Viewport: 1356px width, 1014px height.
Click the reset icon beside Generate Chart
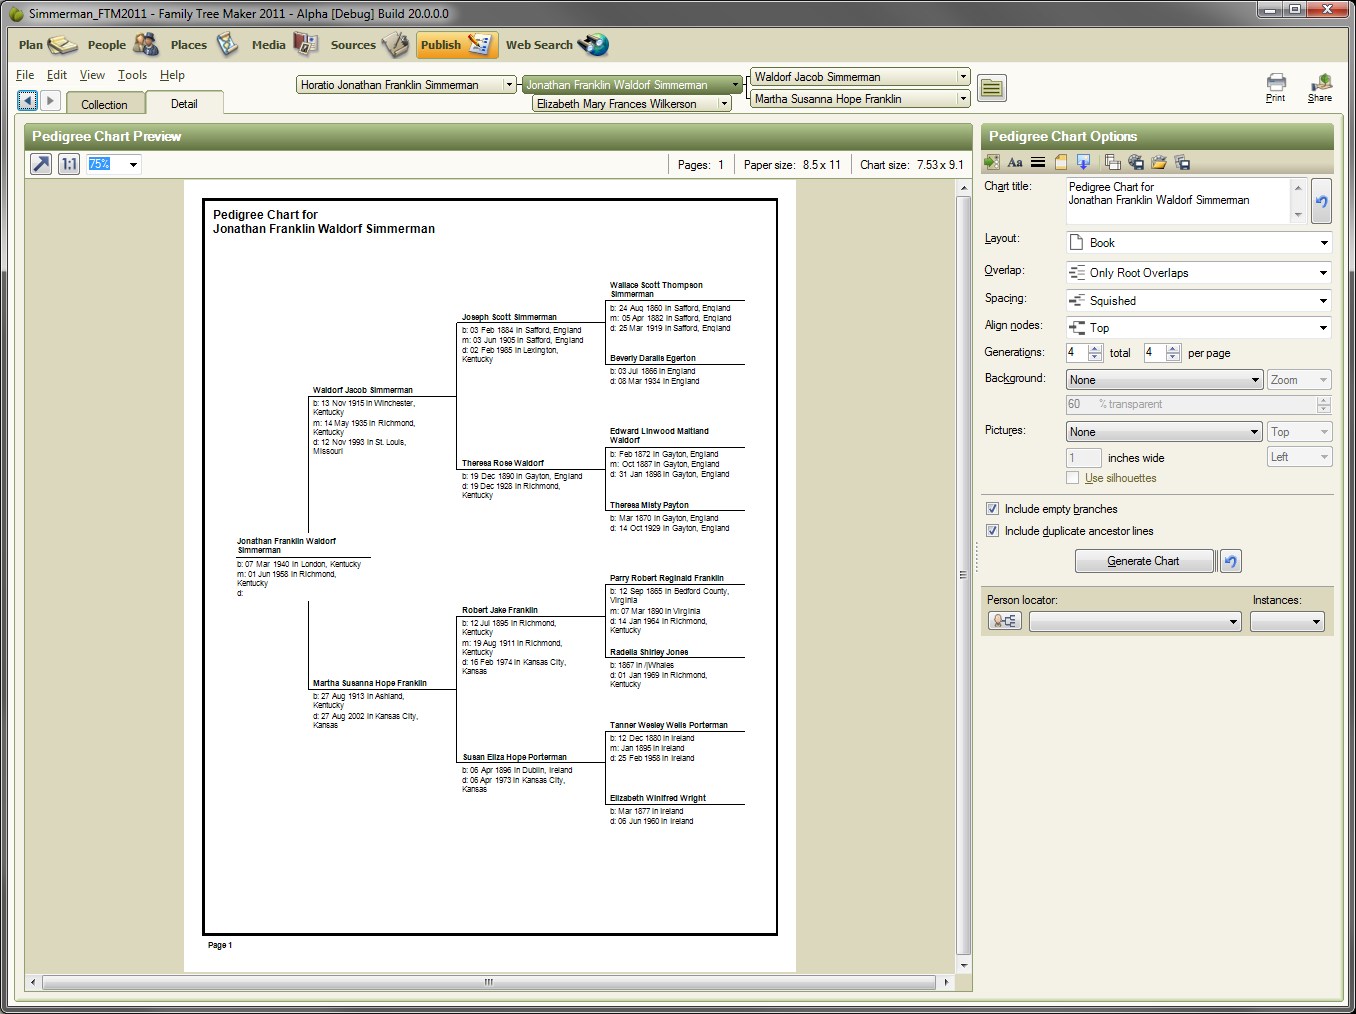tap(1230, 561)
